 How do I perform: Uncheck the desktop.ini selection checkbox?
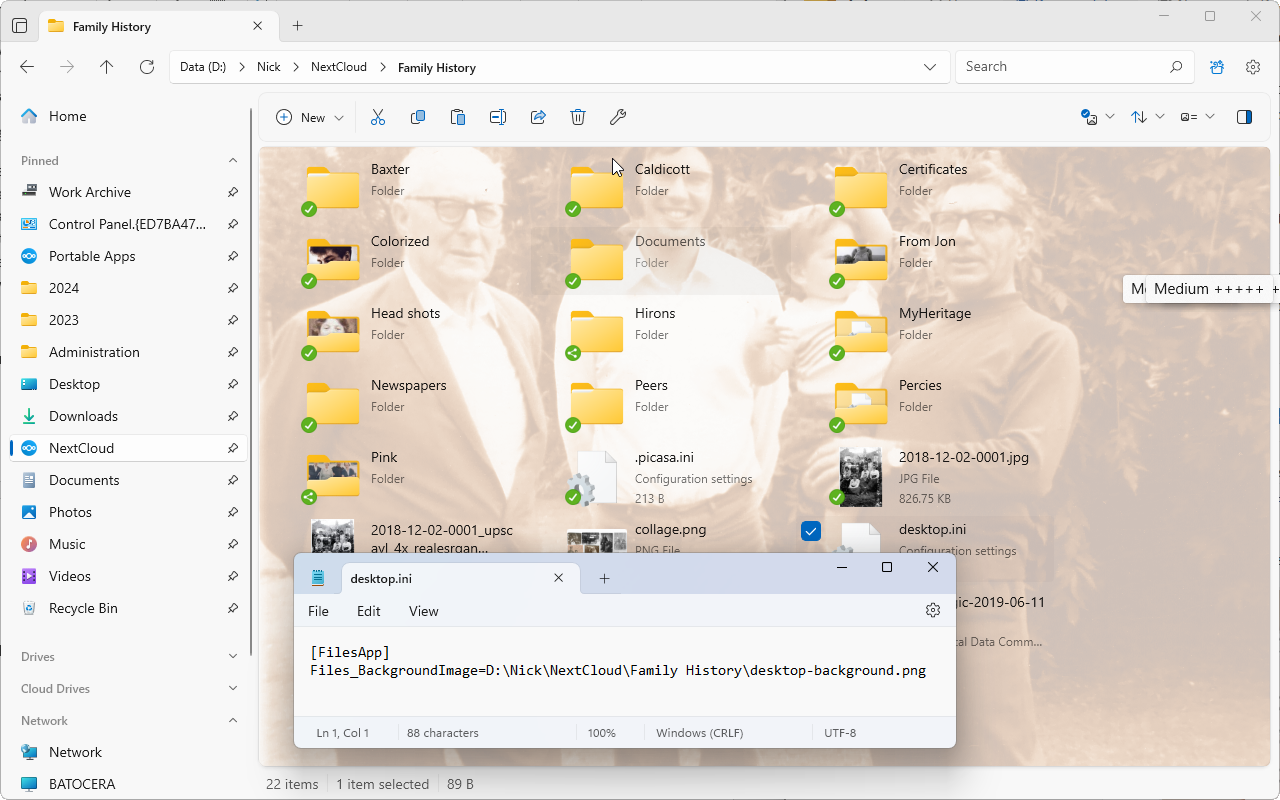[811, 531]
